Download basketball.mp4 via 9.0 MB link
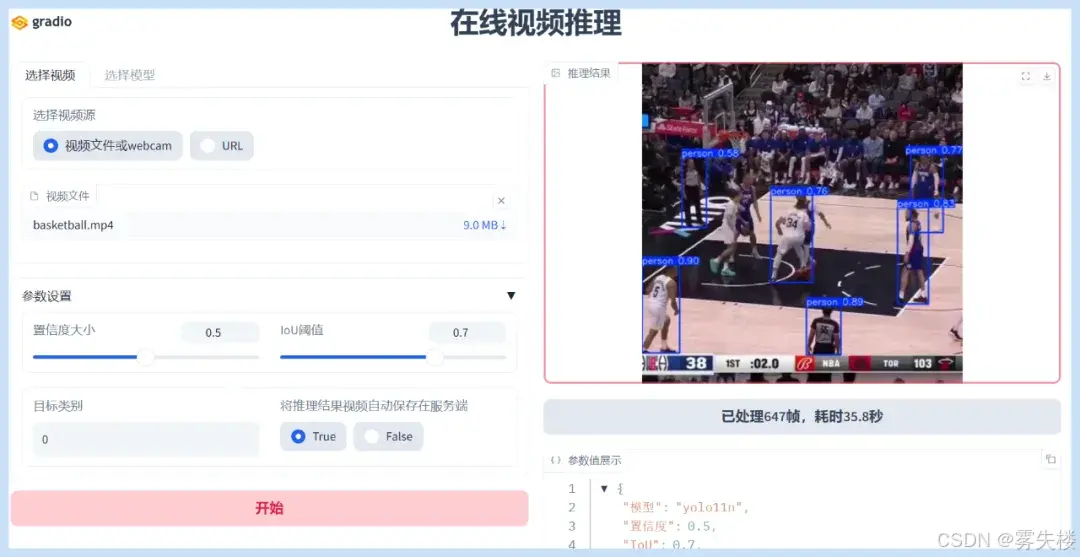The image size is (1080, 557). 485,225
